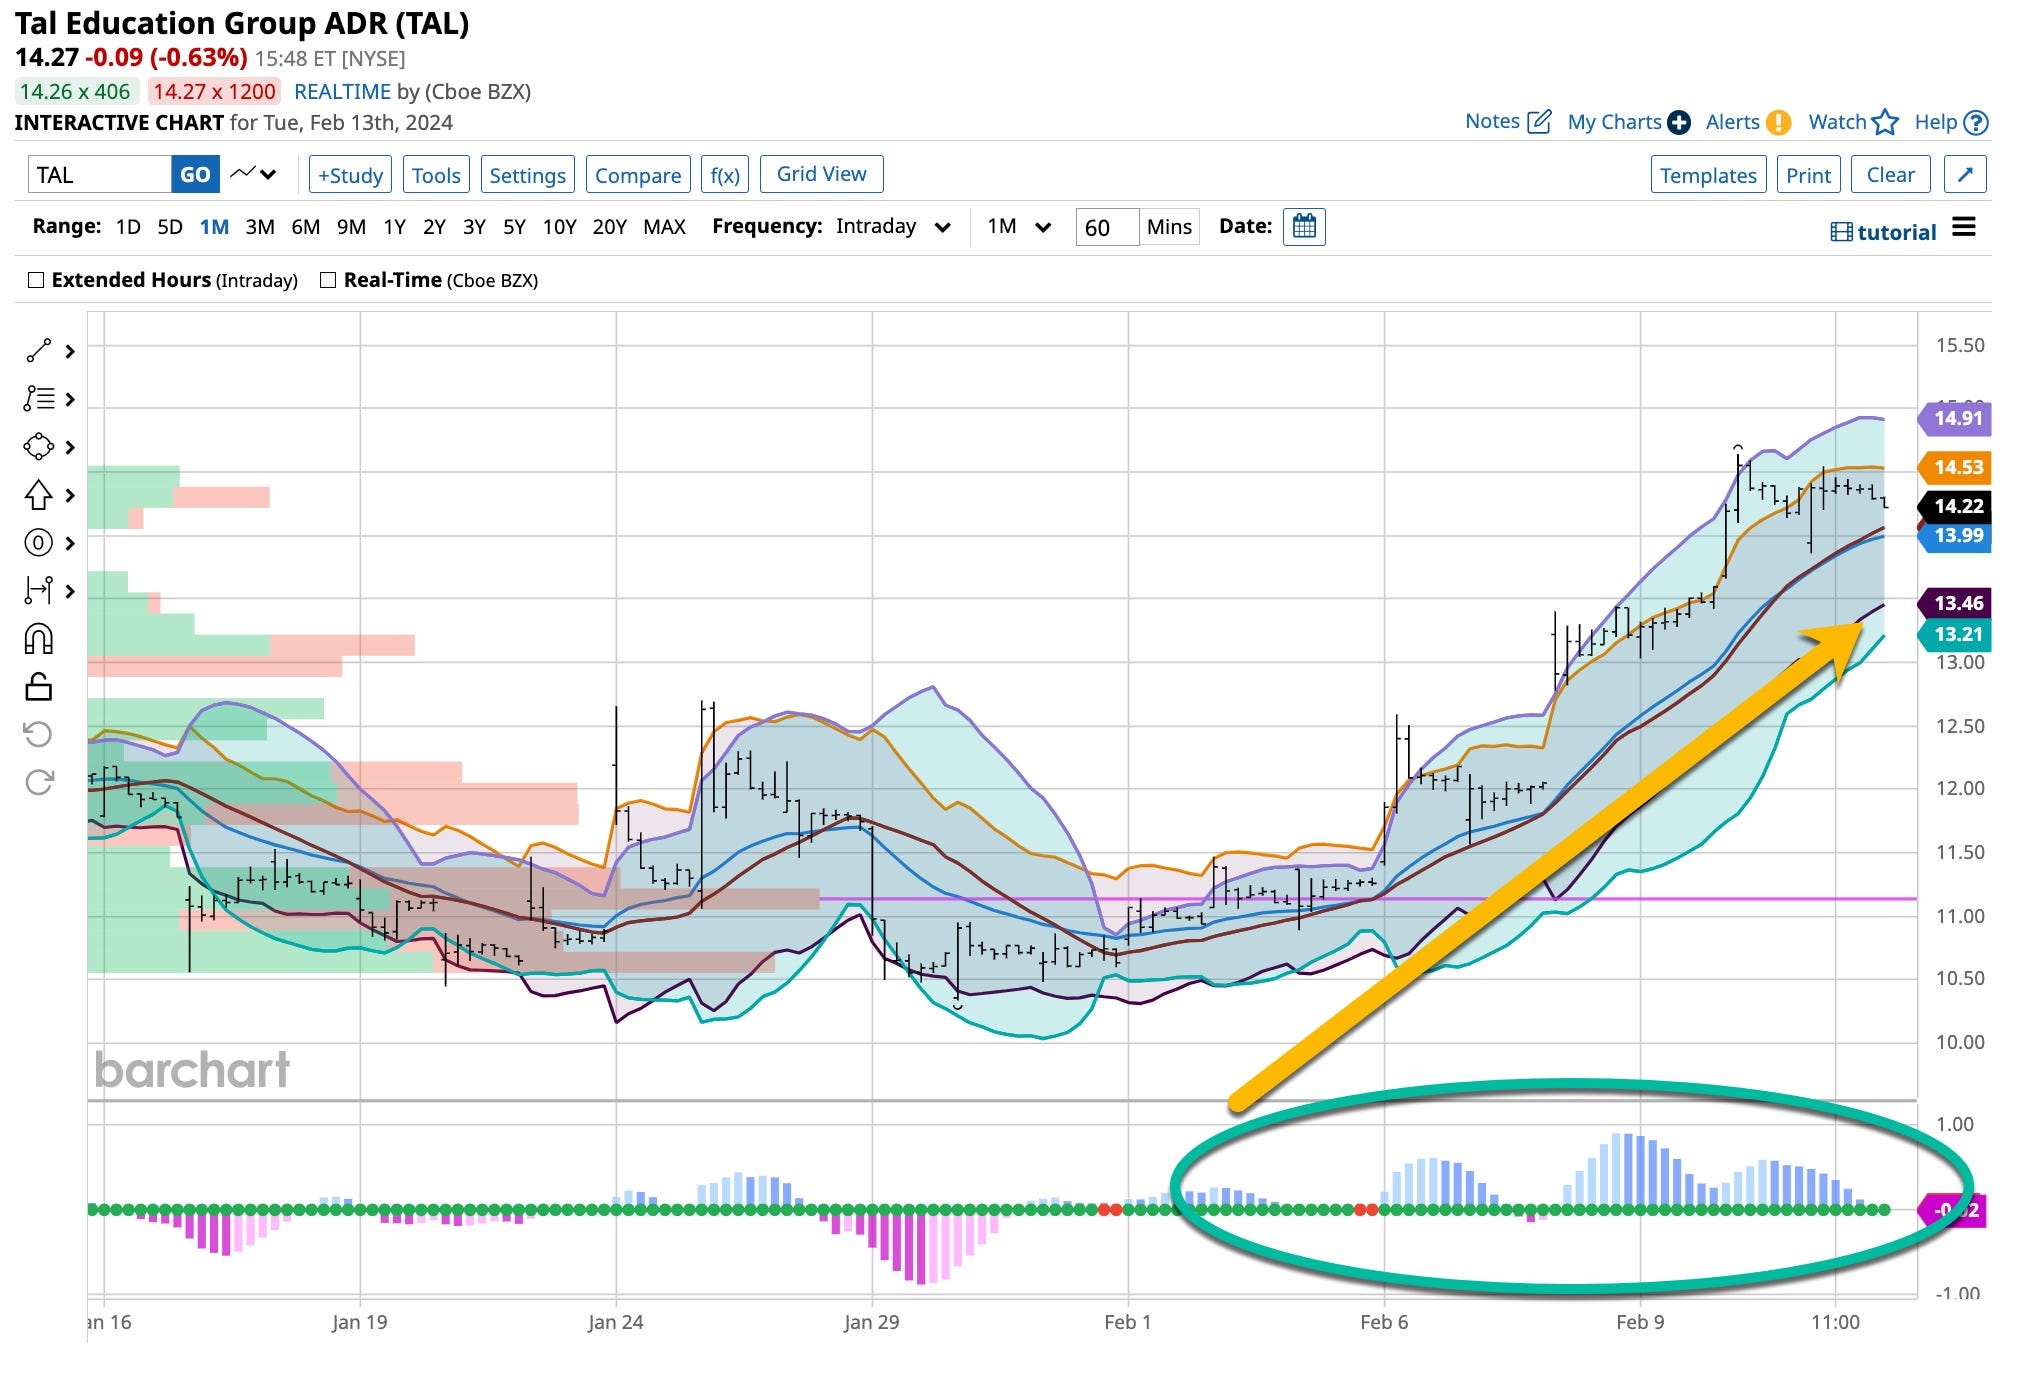Screen dimensions: 2030x1400
Task: Select the trend line drawing tool
Action: pos(38,351)
